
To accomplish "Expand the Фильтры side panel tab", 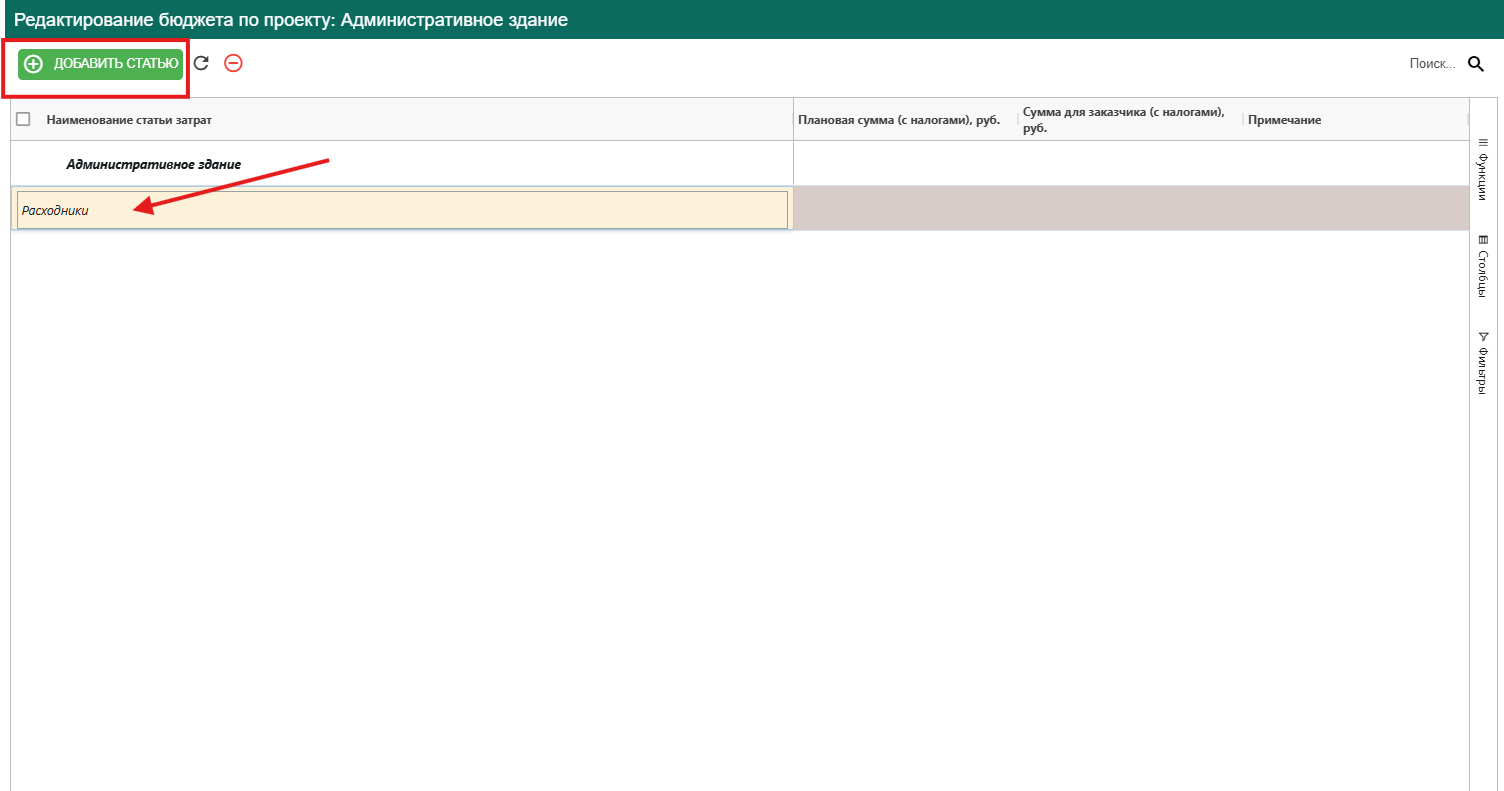I will [1483, 362].
